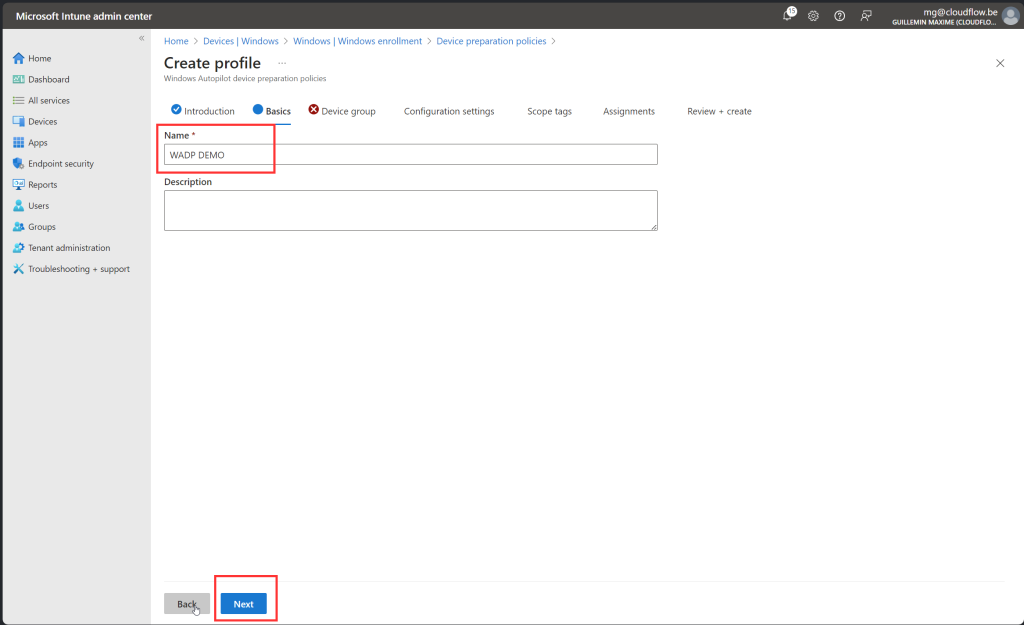Click the All services list icon

click(x=18, y=100)
